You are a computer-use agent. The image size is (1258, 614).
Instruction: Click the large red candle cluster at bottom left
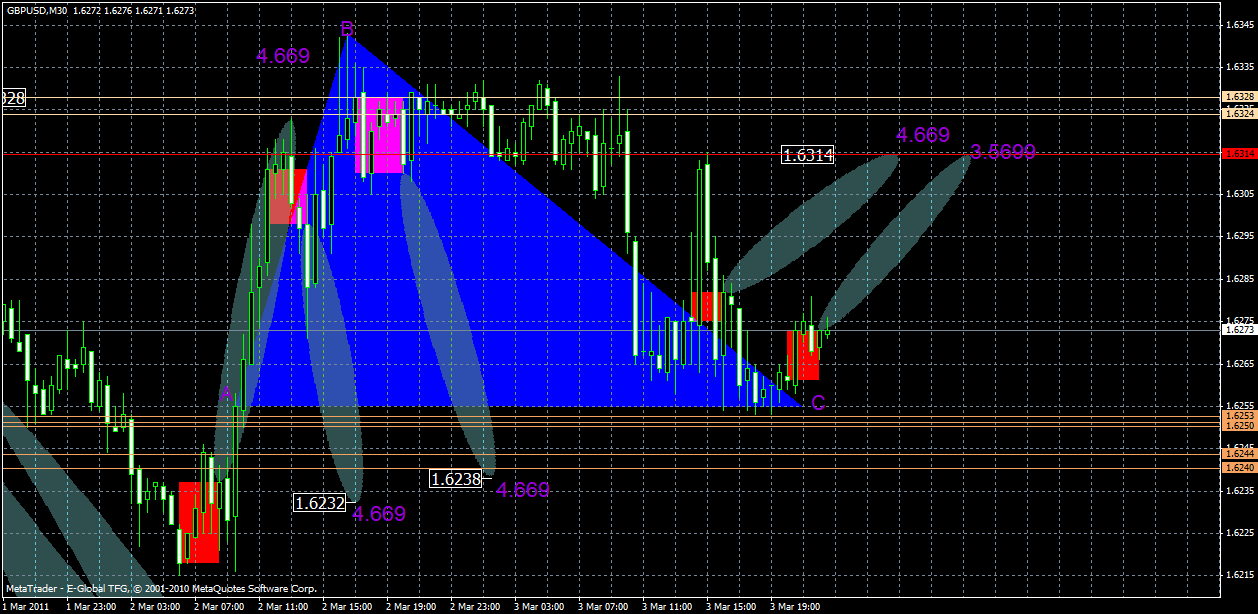(x=200, y=520)
